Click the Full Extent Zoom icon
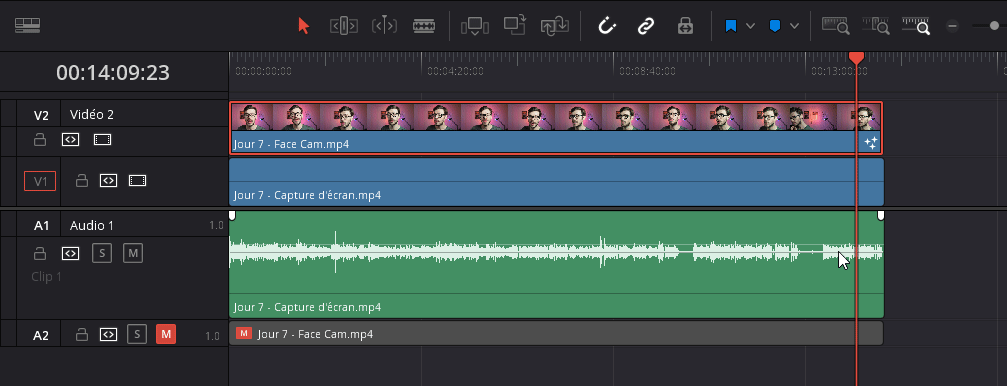 coord(836,26)
